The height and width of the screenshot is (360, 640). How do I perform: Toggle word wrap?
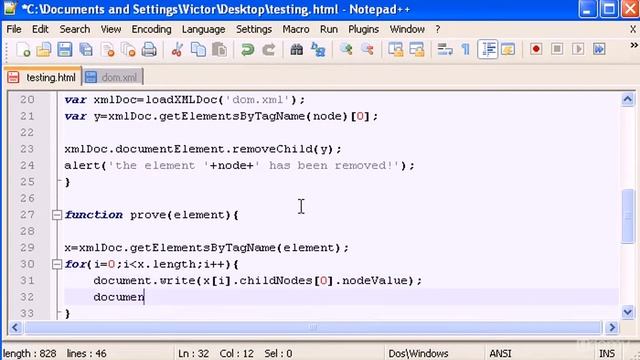(x=445, y=50)
